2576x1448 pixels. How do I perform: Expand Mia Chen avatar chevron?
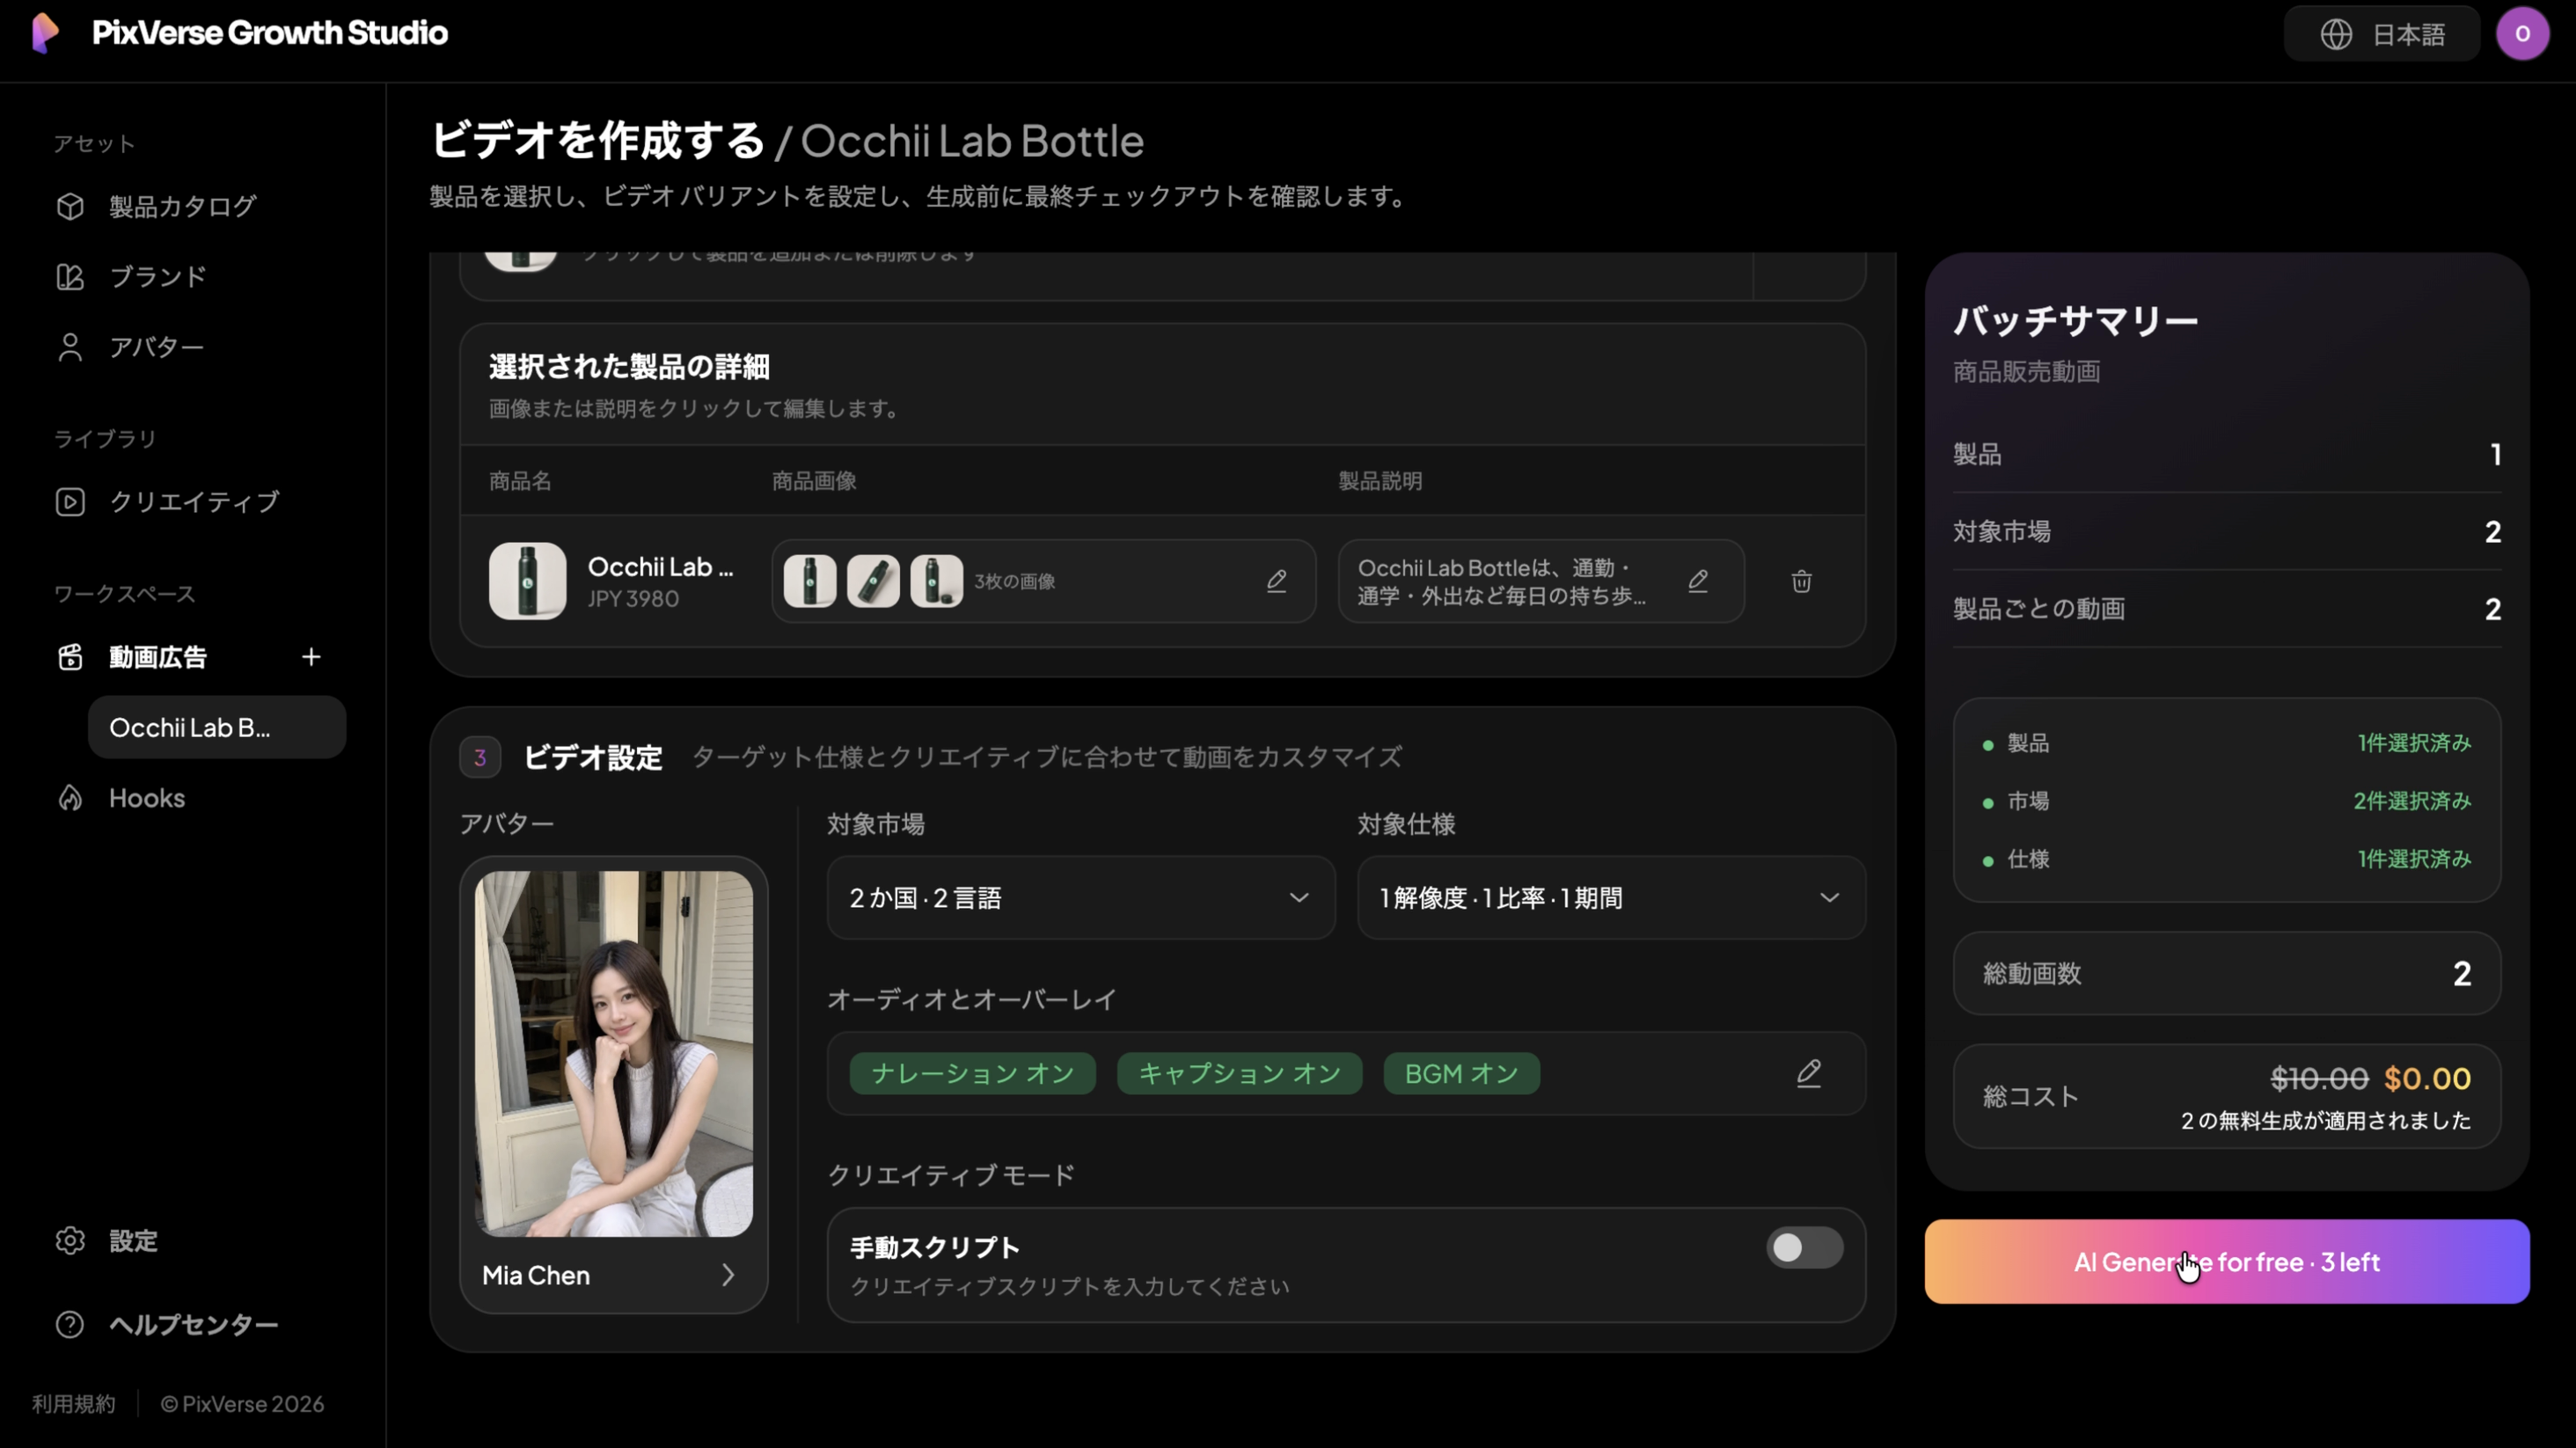coord(728,1275)
